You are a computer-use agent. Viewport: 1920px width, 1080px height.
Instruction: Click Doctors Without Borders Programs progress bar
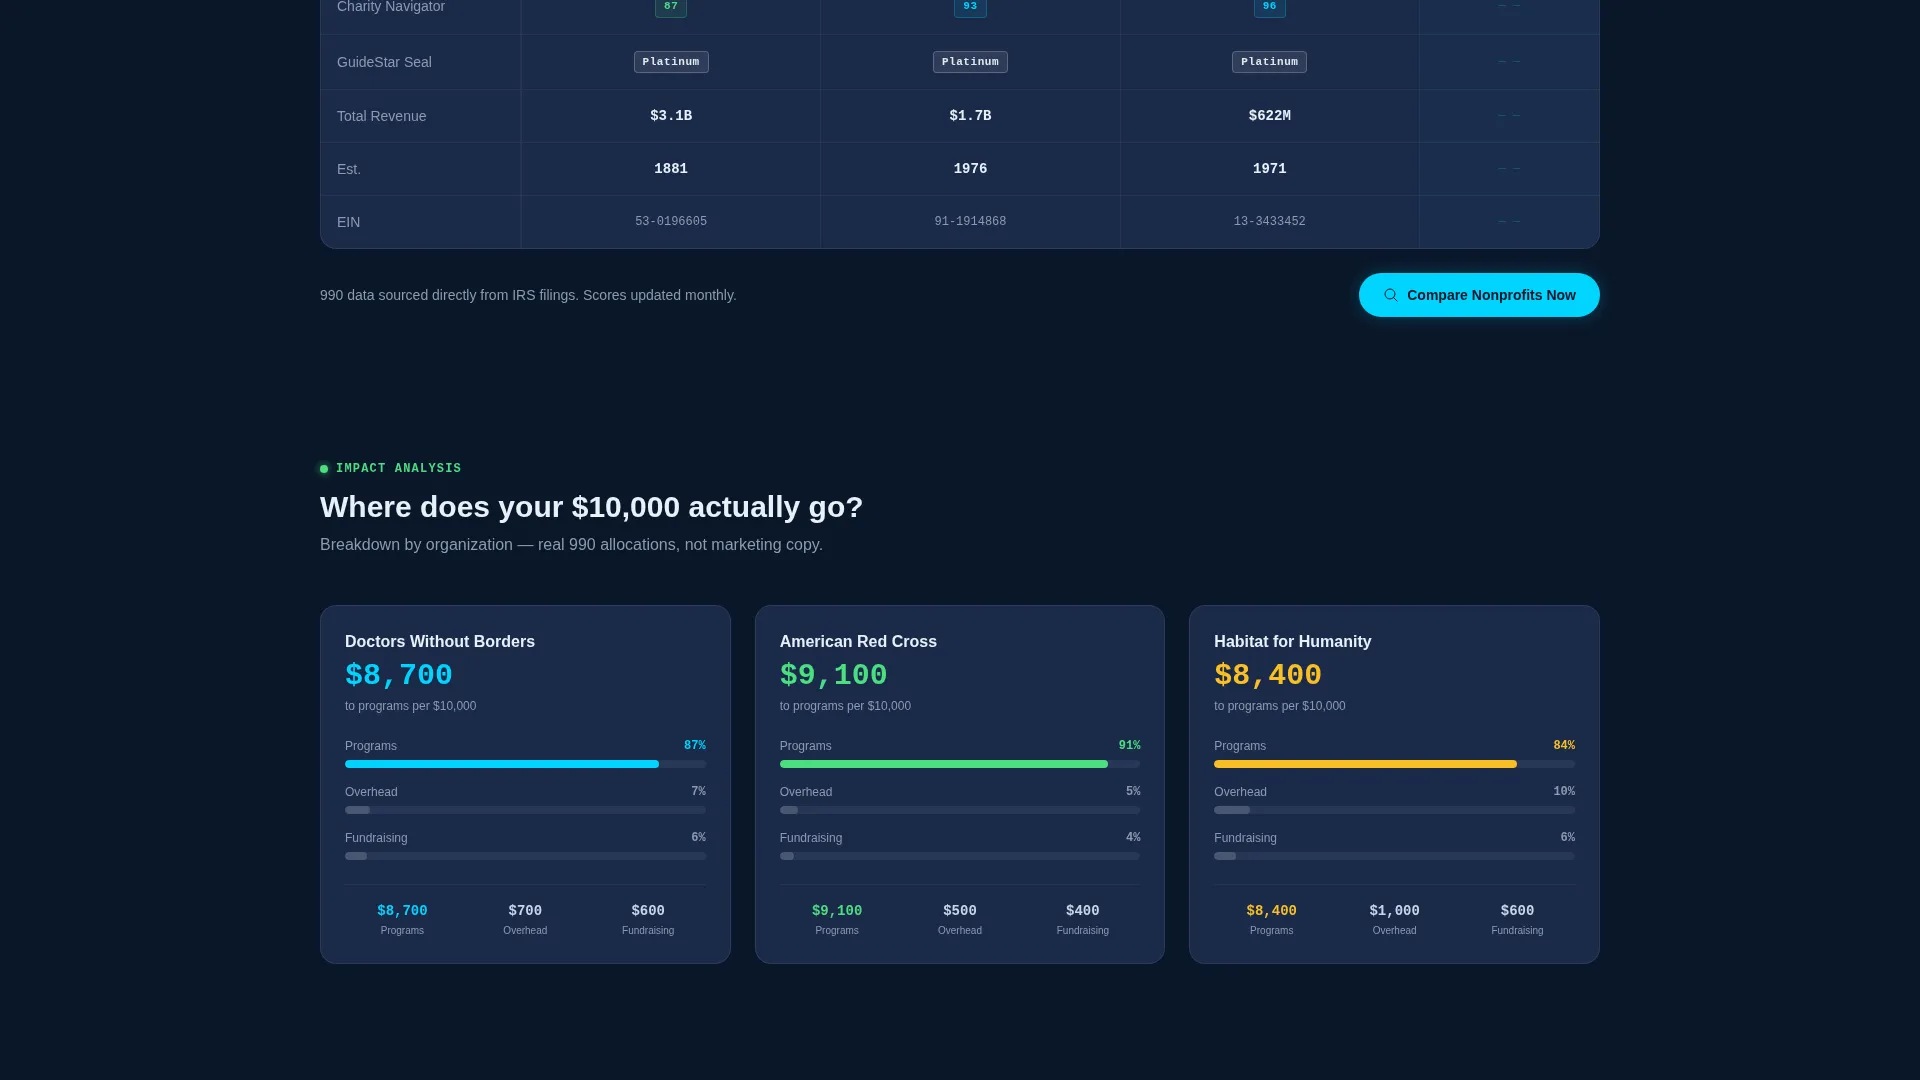click(x=525, y=764)
